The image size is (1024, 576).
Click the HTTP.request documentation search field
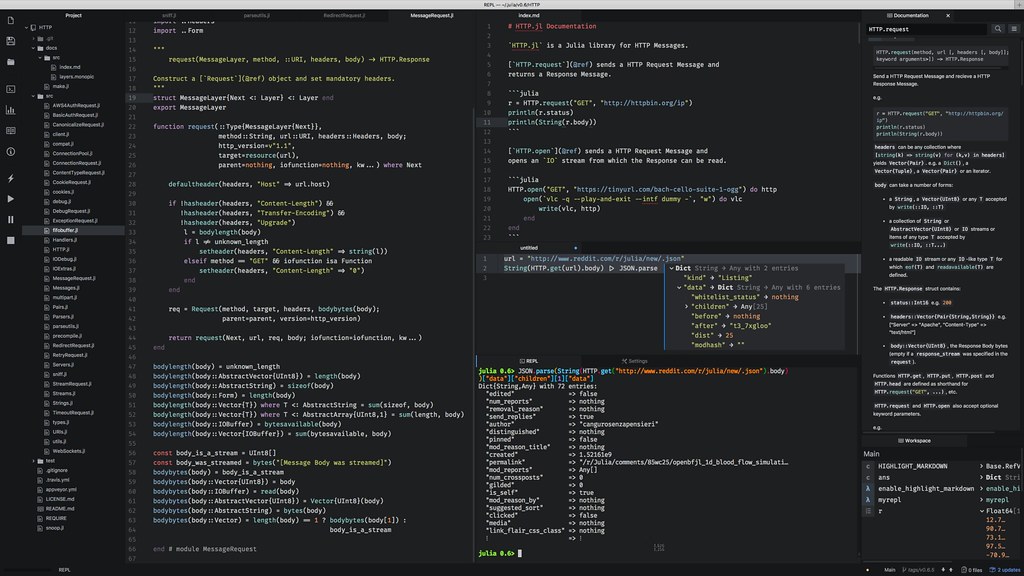[x=927, y=29]
